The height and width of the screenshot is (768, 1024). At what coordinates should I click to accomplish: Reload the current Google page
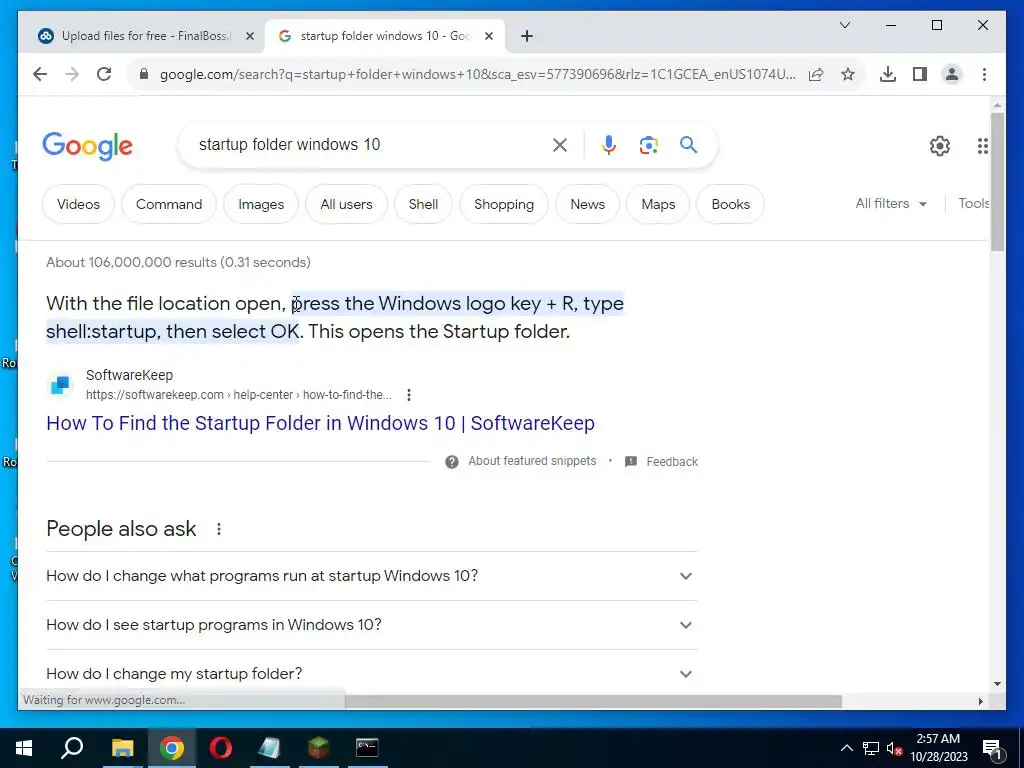coord(104,74)
